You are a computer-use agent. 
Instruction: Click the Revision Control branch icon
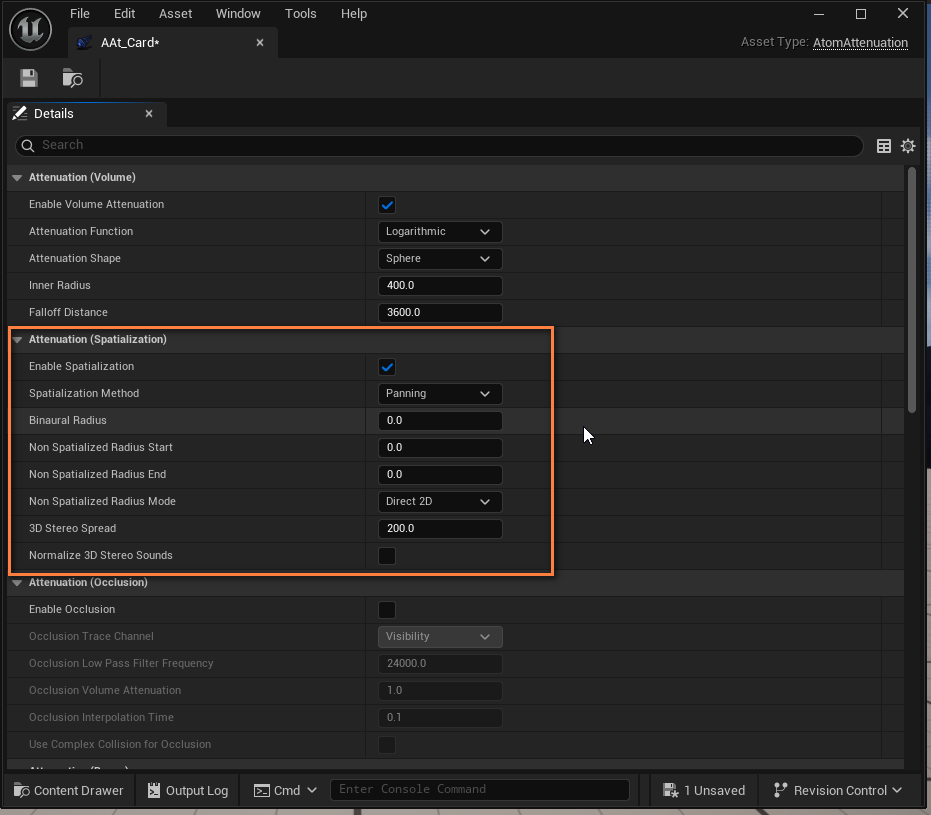780,790
